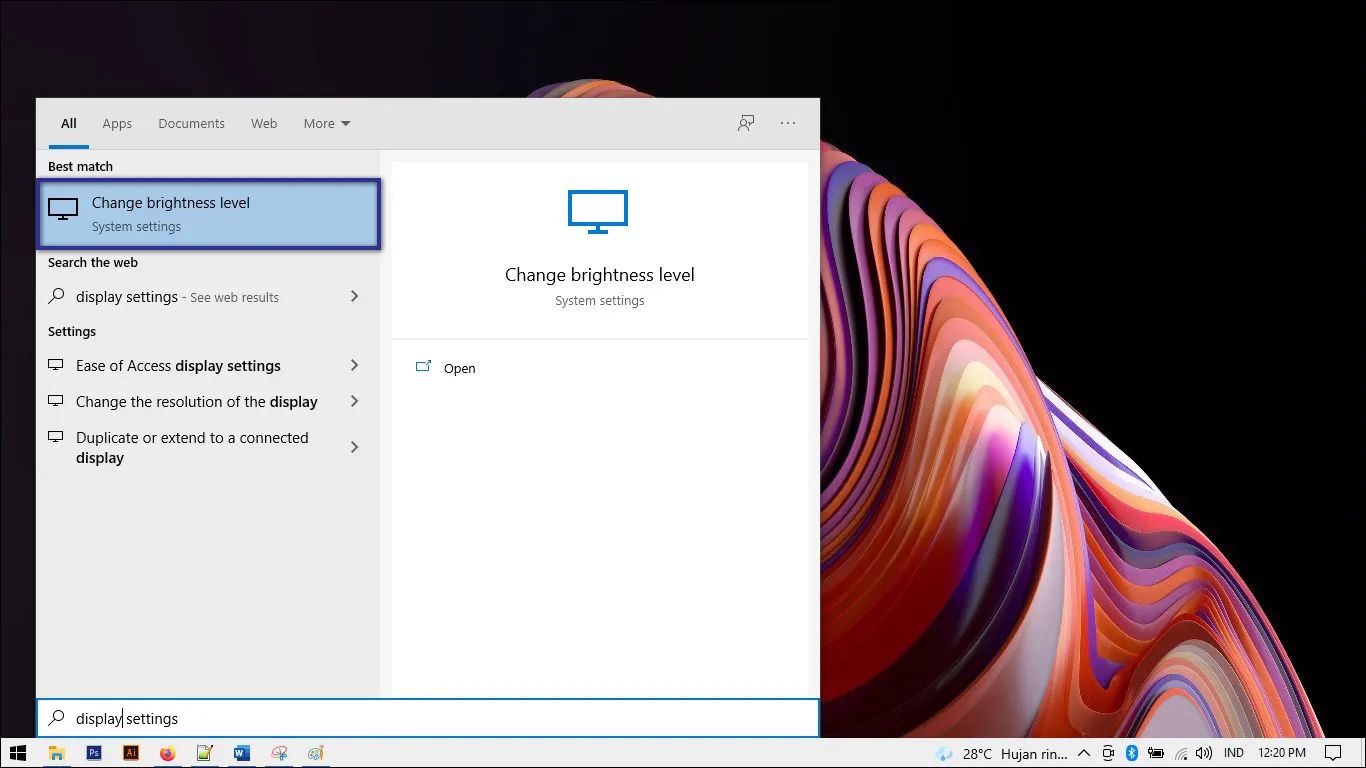Click the search feedback person icon
Viewport: 1366px width, 768px height.
click(x=745, y=123)
